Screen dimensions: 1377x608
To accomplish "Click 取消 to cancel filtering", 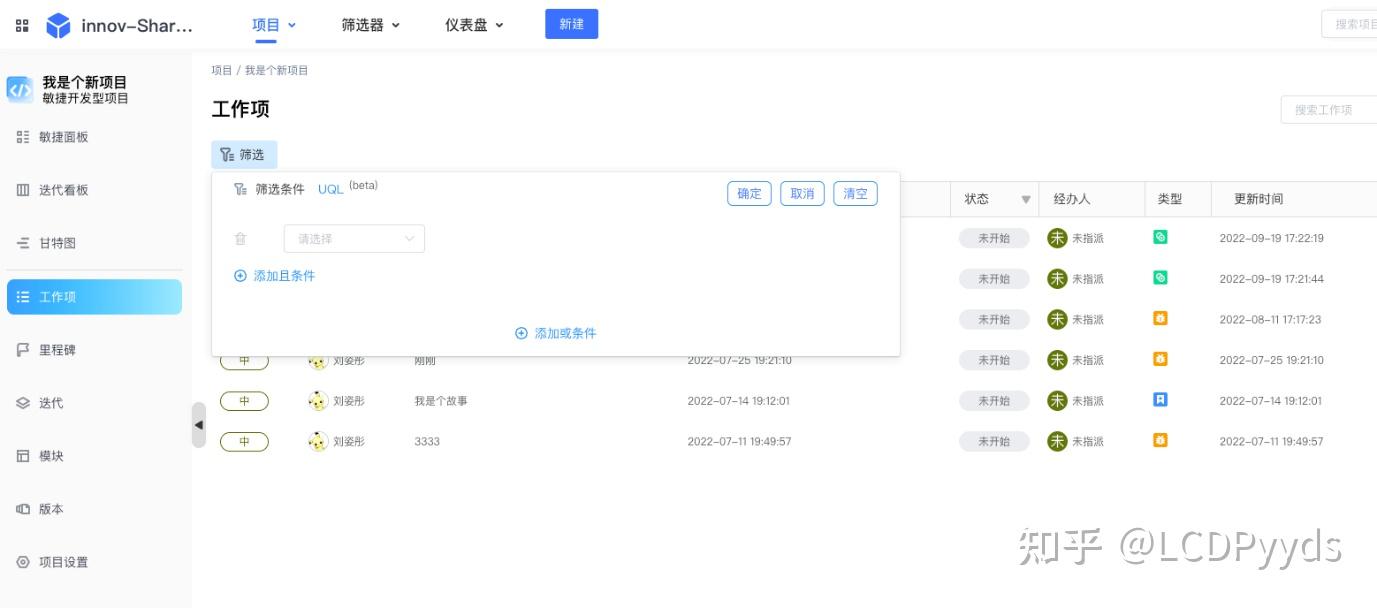I will pos(802,194).
